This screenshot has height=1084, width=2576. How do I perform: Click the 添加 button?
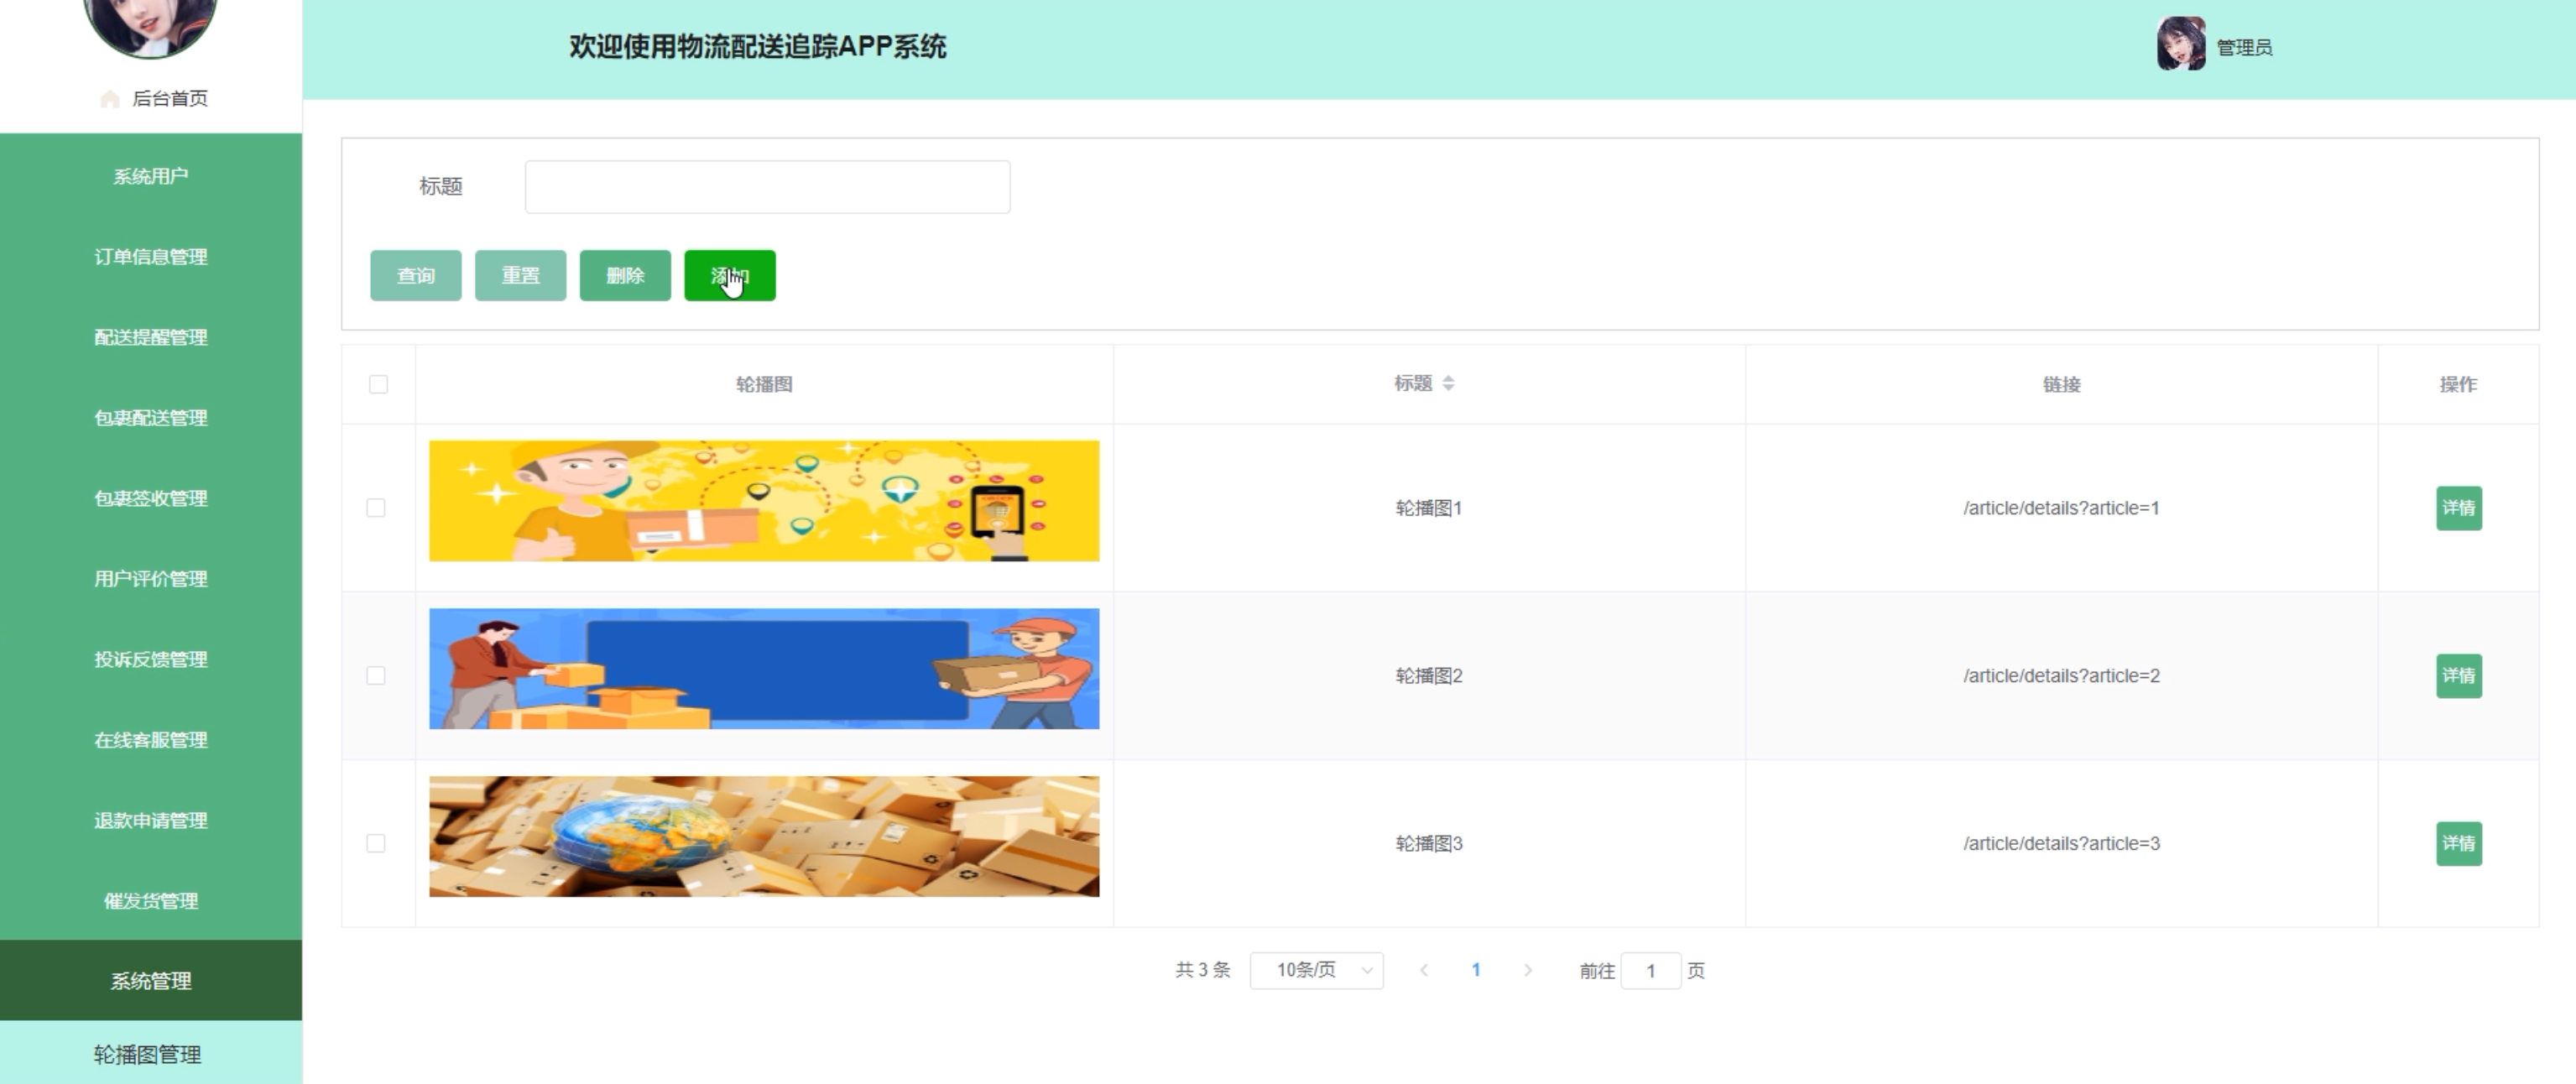tap(729, 276)
